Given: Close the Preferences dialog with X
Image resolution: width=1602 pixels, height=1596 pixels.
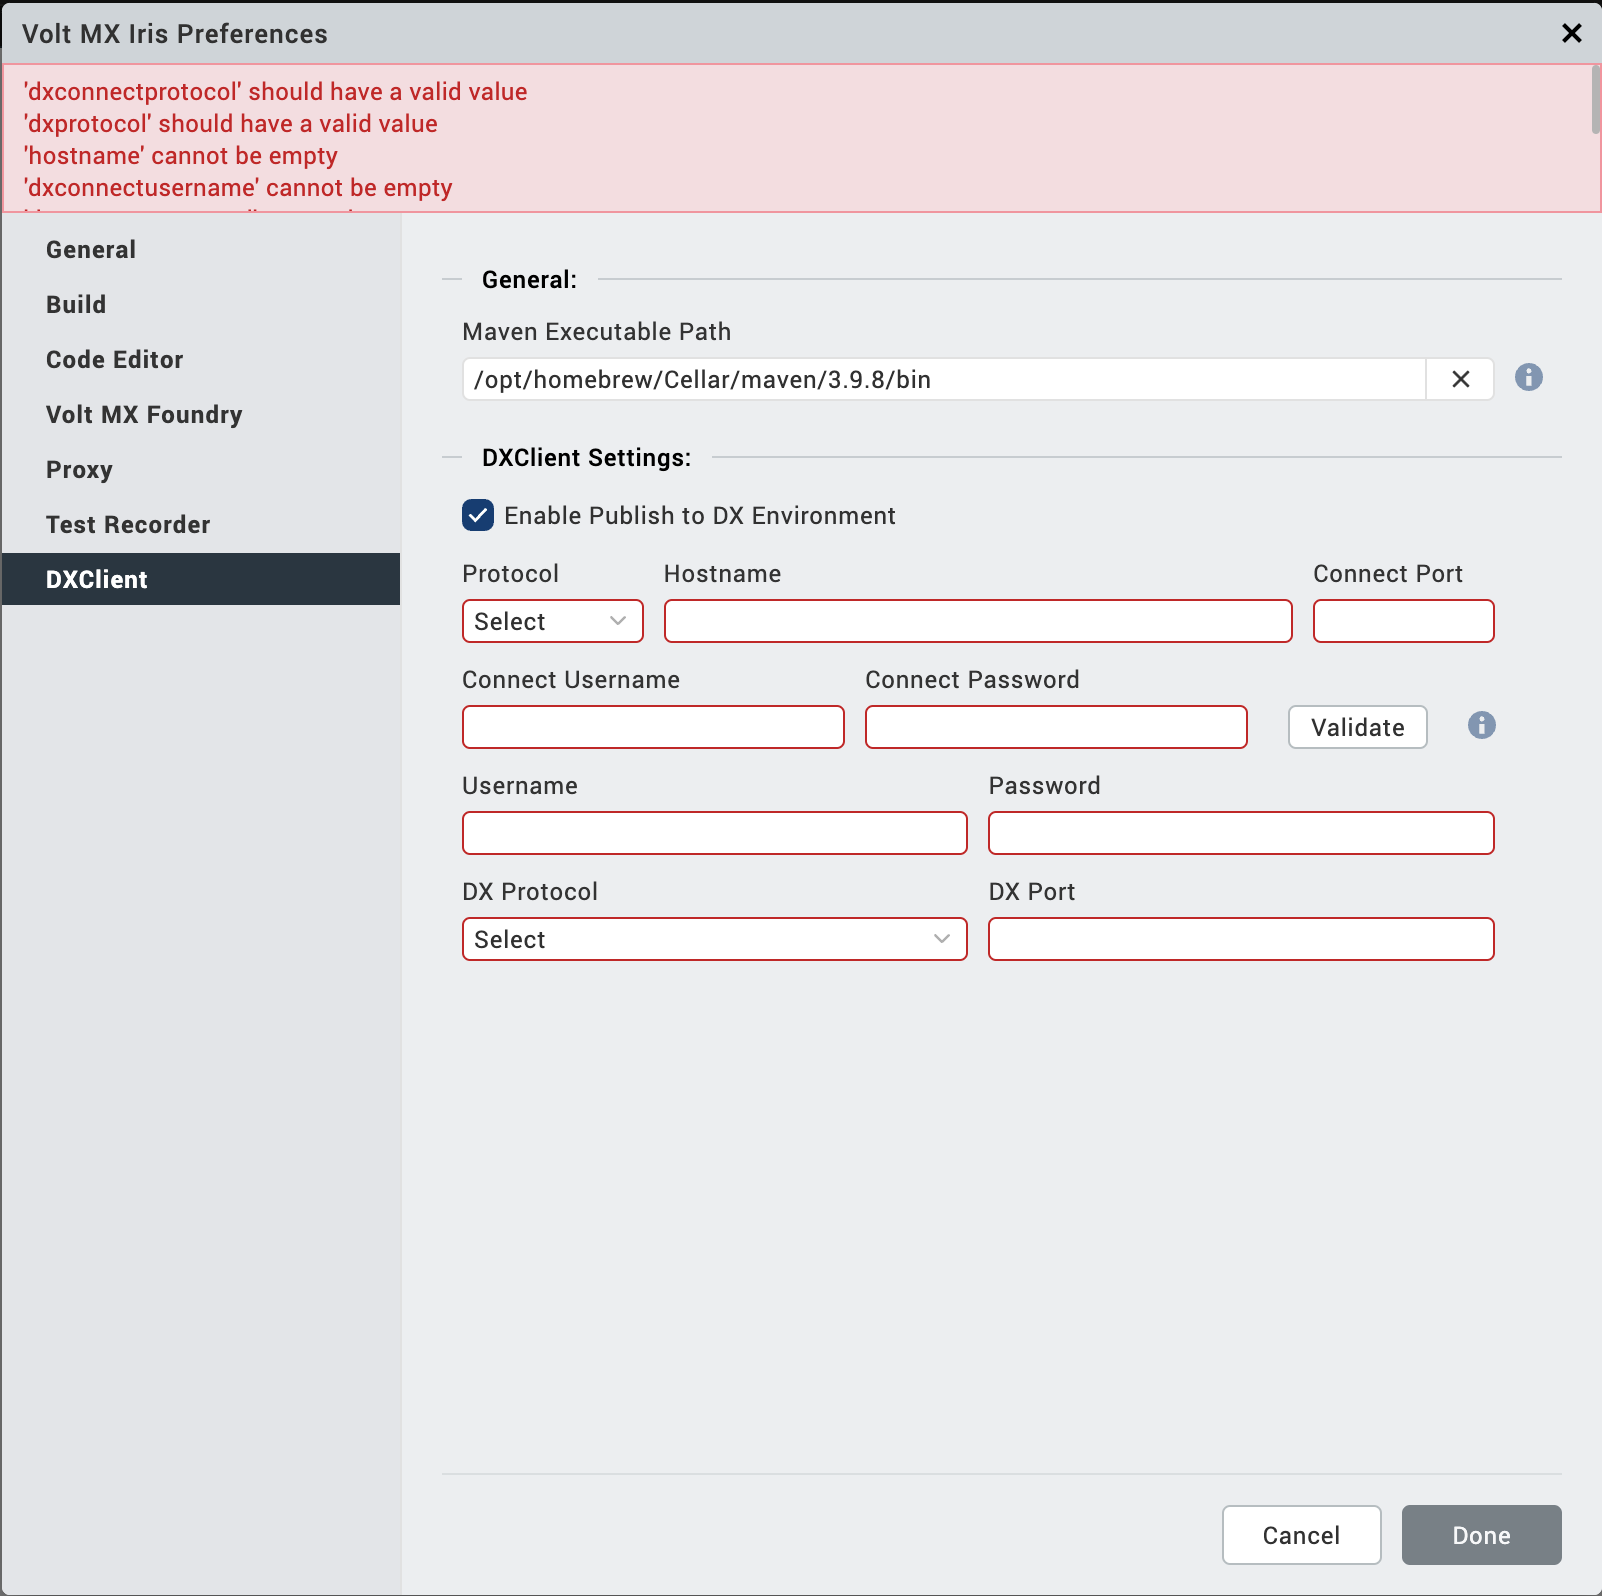Looking at the screenshot, I should (x=1571, y=33).
